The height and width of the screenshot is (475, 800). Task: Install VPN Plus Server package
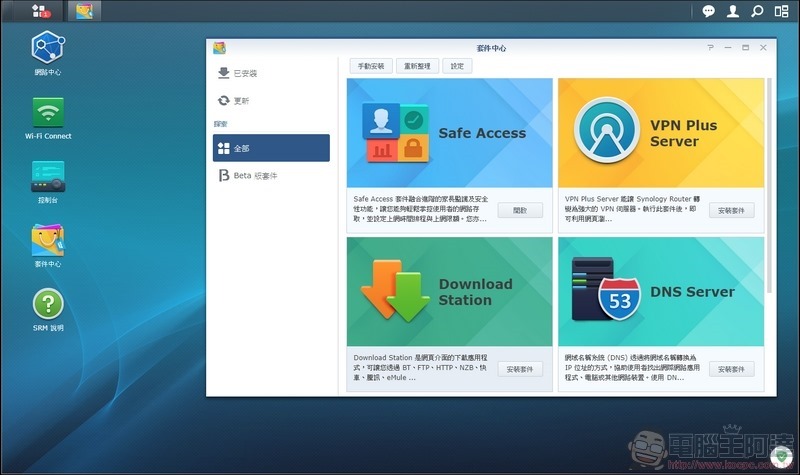pyautogui.click(x=731, y=210)
